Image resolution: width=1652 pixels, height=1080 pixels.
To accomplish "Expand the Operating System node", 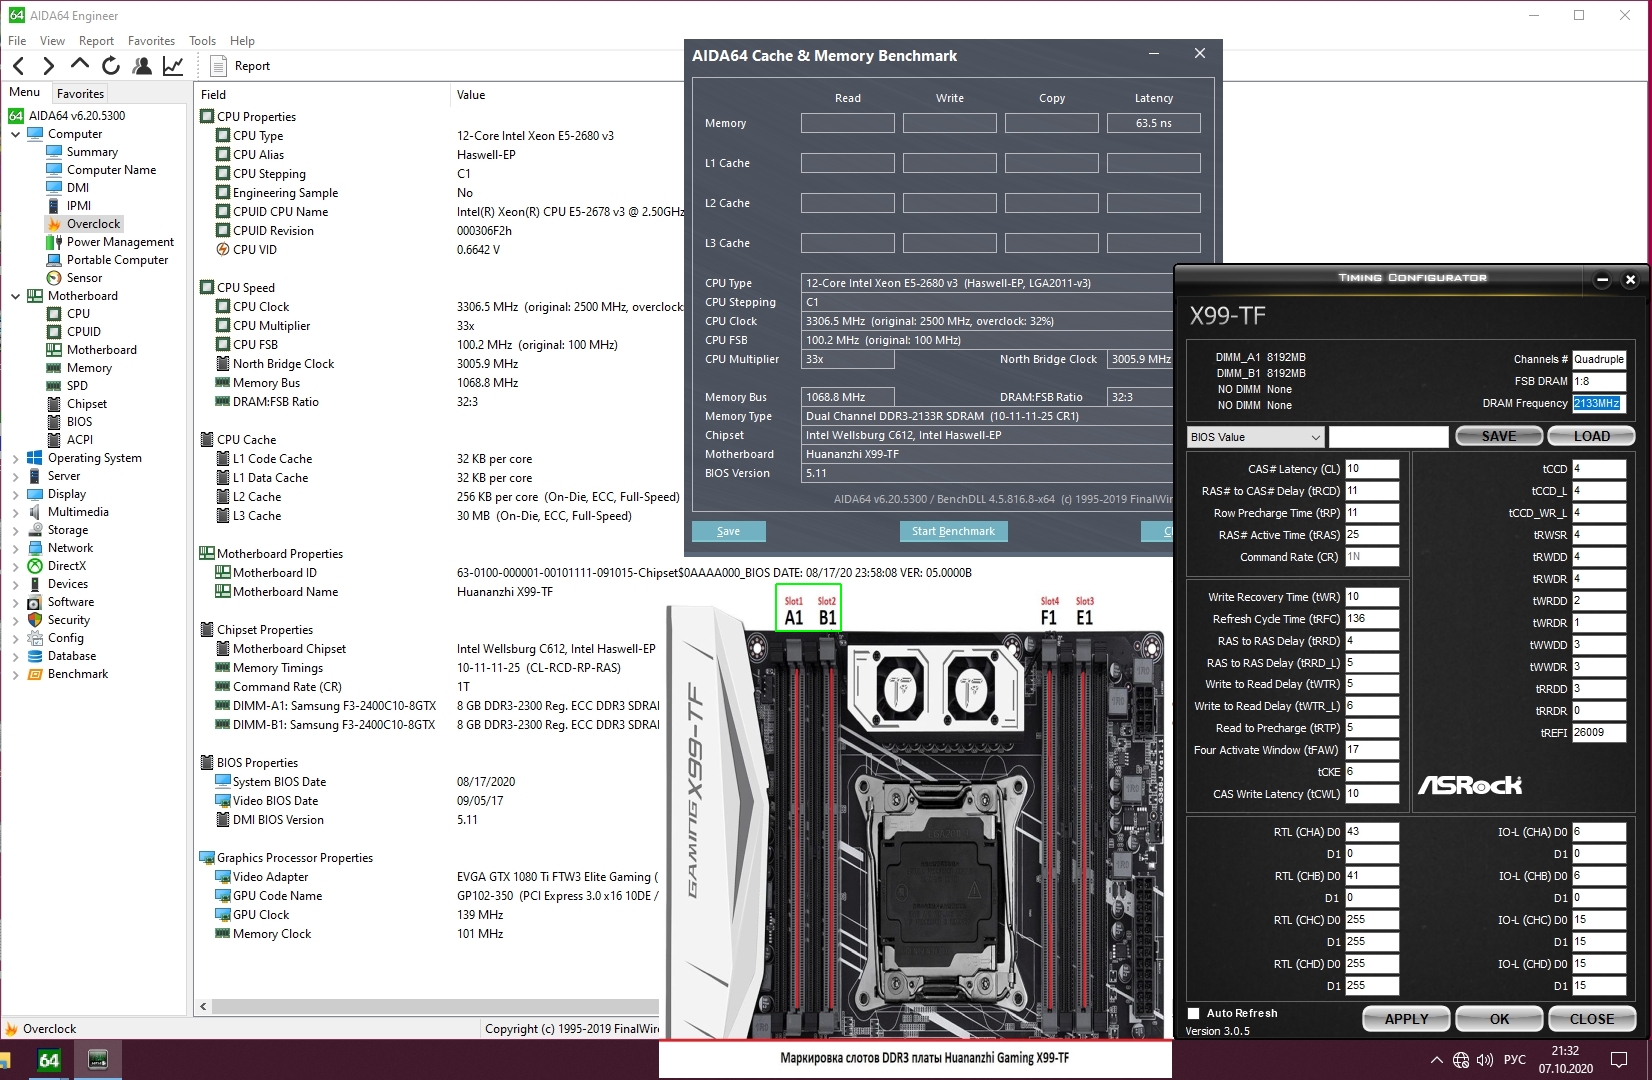I will [16, 458].
